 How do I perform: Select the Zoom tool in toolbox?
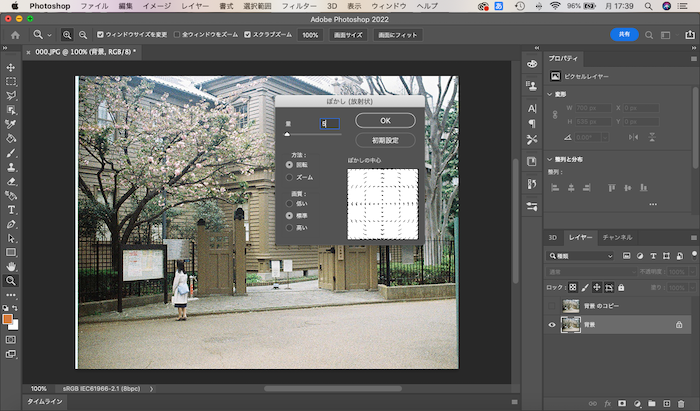pos(11,281)
